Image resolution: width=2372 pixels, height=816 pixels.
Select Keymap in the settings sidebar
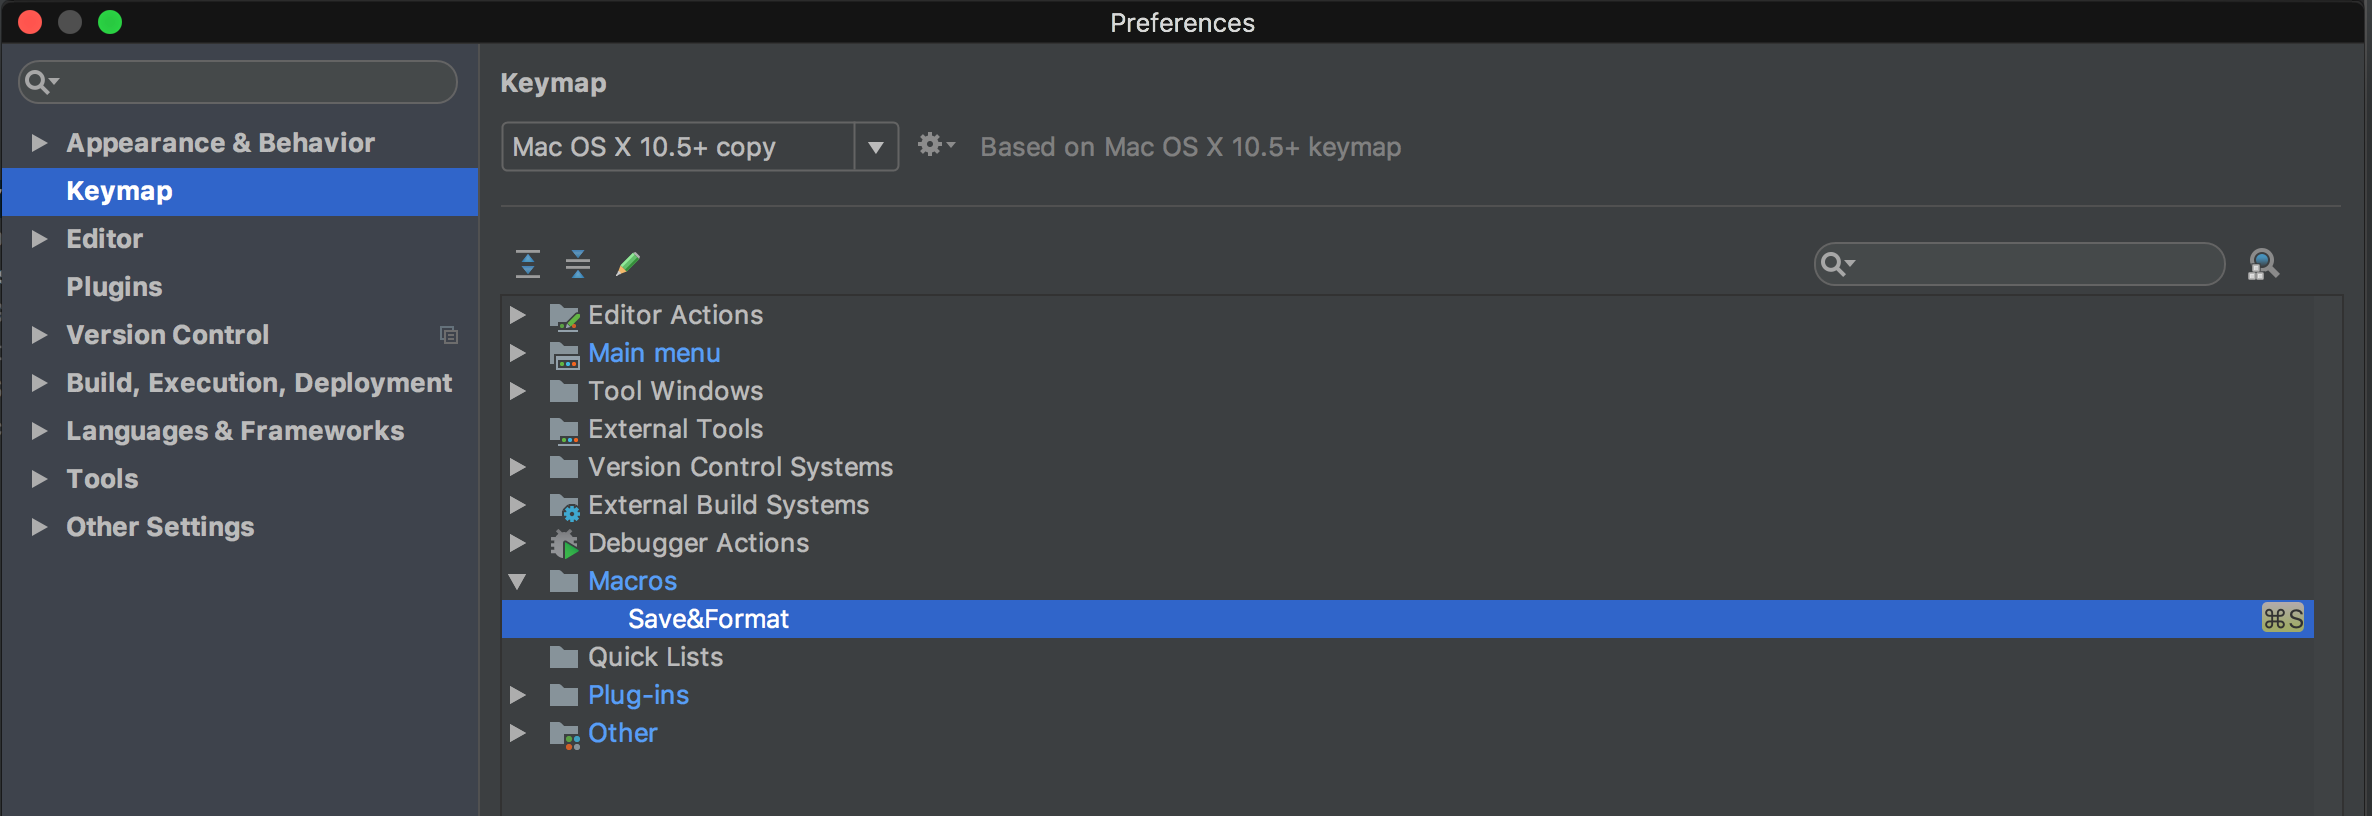(119, 191)
